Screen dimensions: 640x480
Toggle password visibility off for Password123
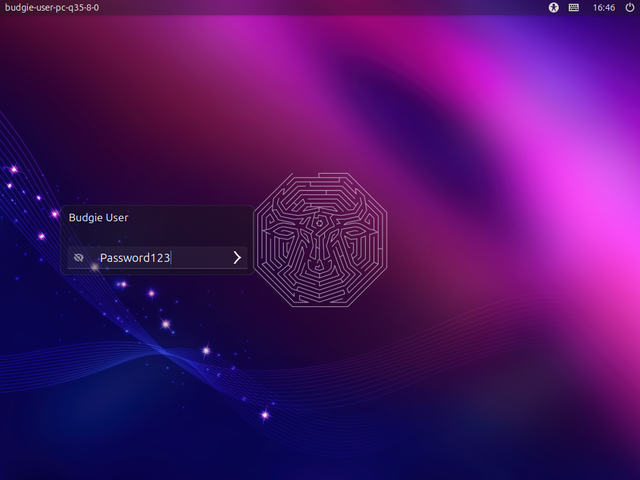(x=79, y=258)
